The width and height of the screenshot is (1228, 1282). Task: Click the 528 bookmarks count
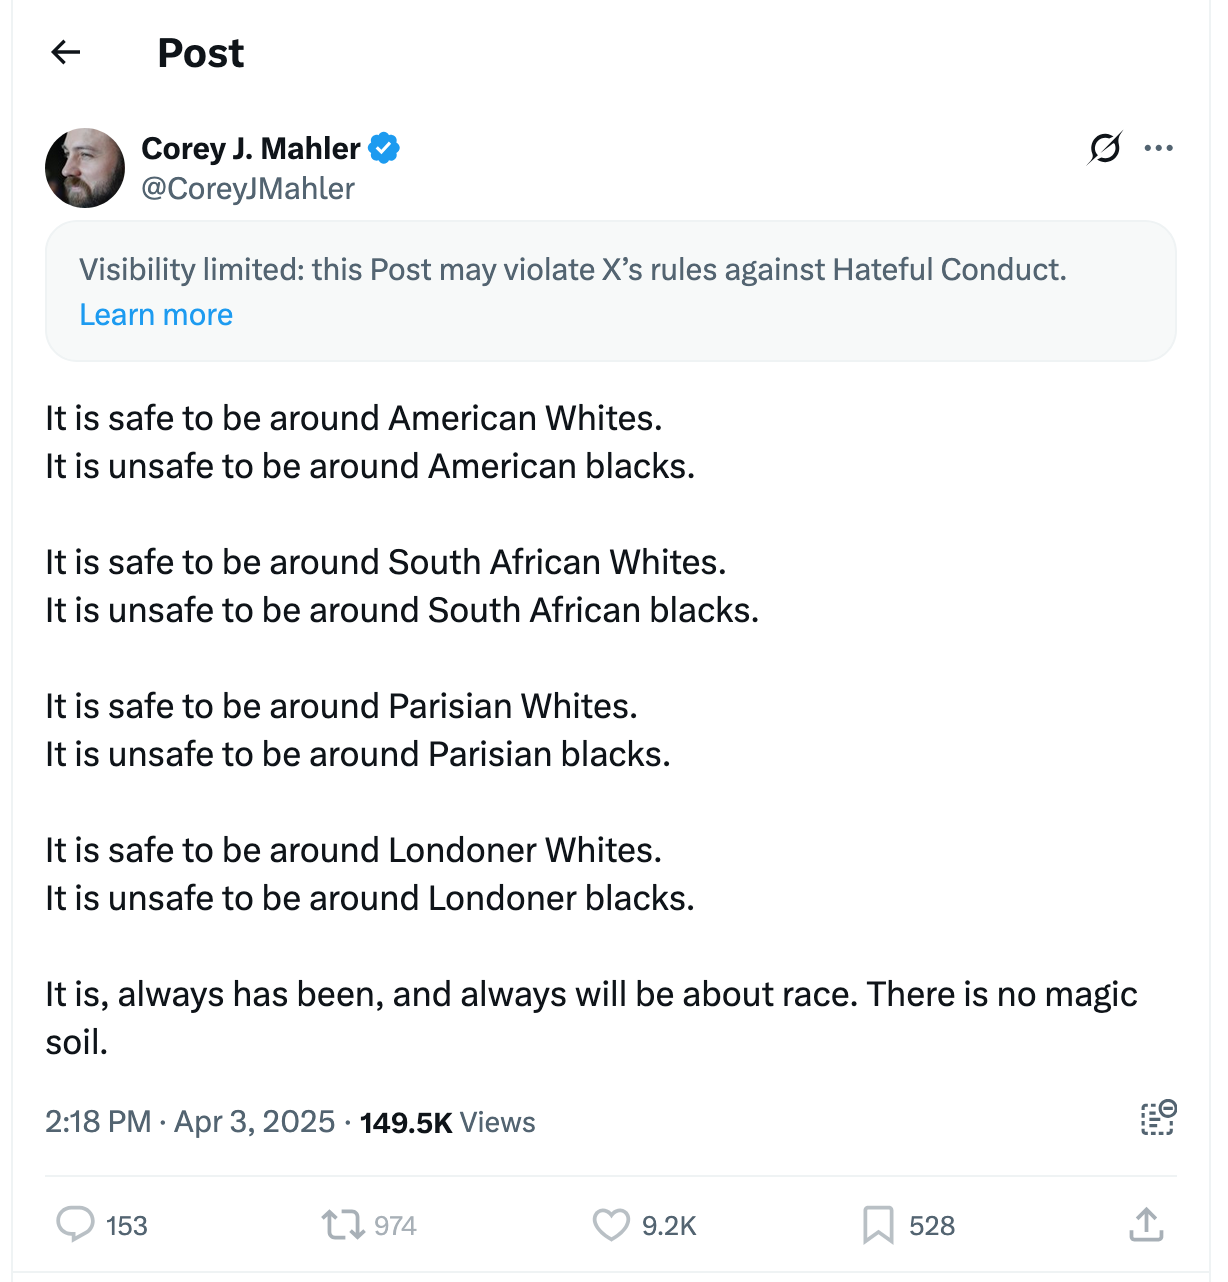(x=932, y=1226)
